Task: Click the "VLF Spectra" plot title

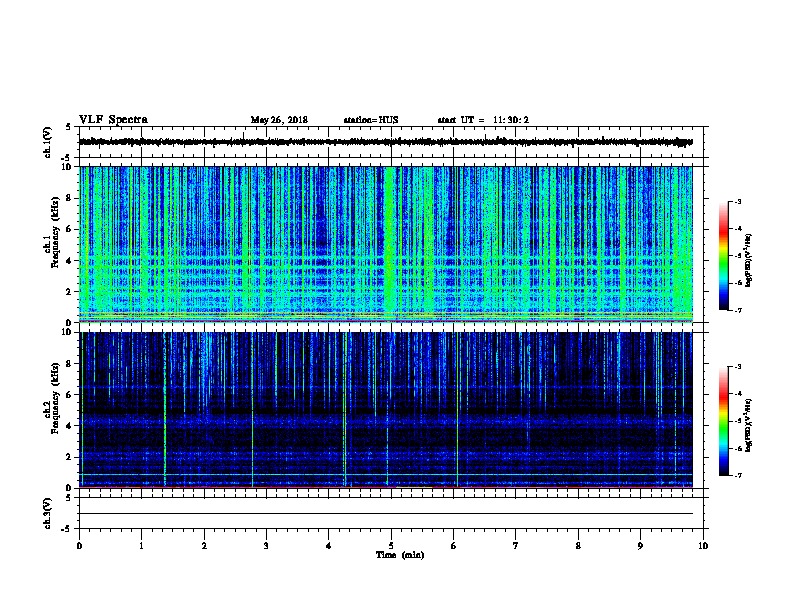Action: (x=113, y=120)
